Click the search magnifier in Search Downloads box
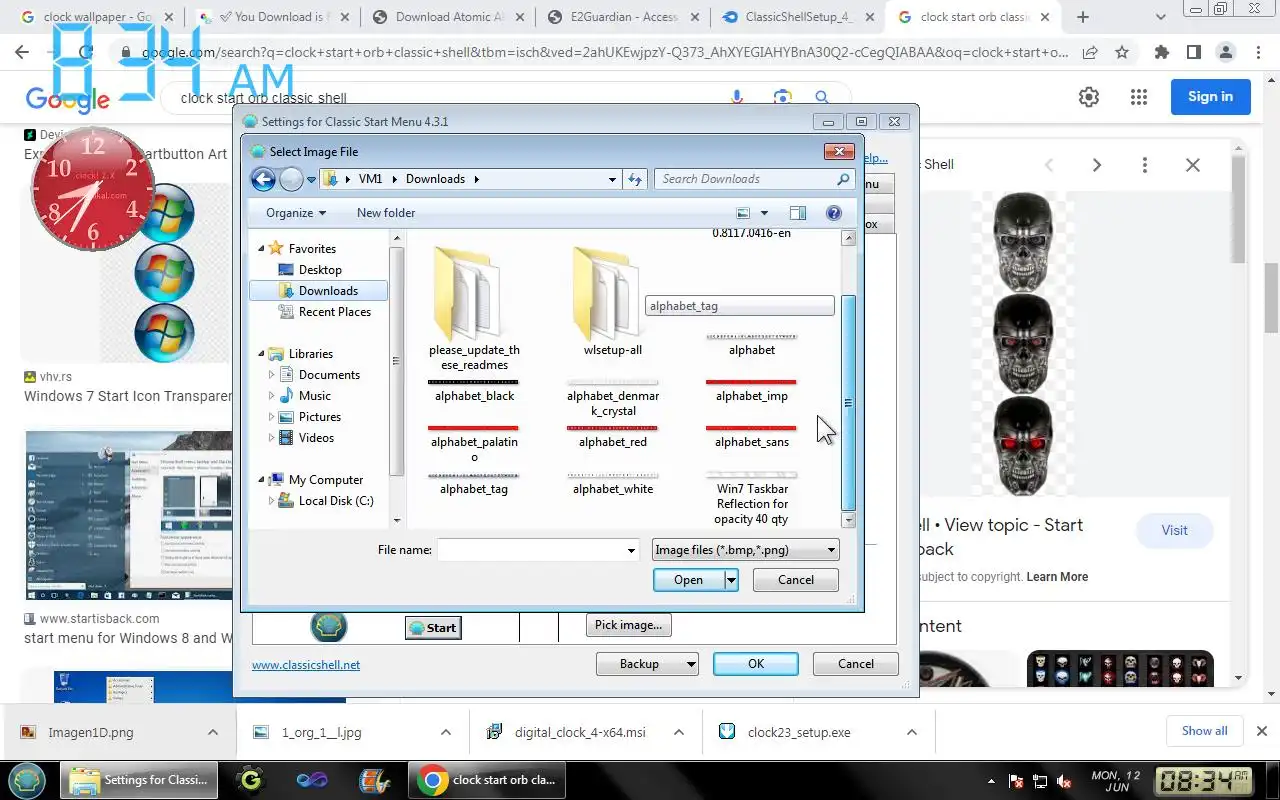The height and width of the screenshot is (800, 1280). (x=842, y=179)
